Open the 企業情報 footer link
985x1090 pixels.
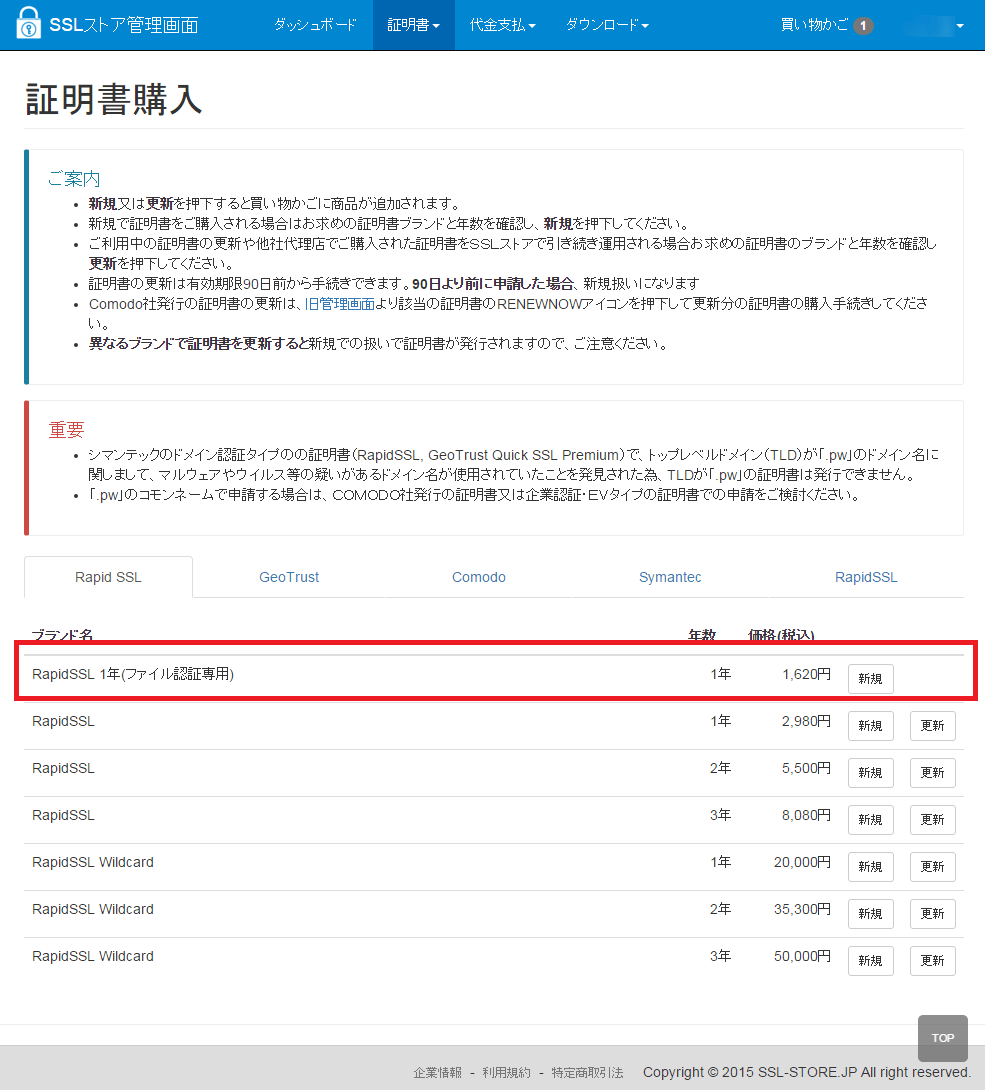(438, 1073)
